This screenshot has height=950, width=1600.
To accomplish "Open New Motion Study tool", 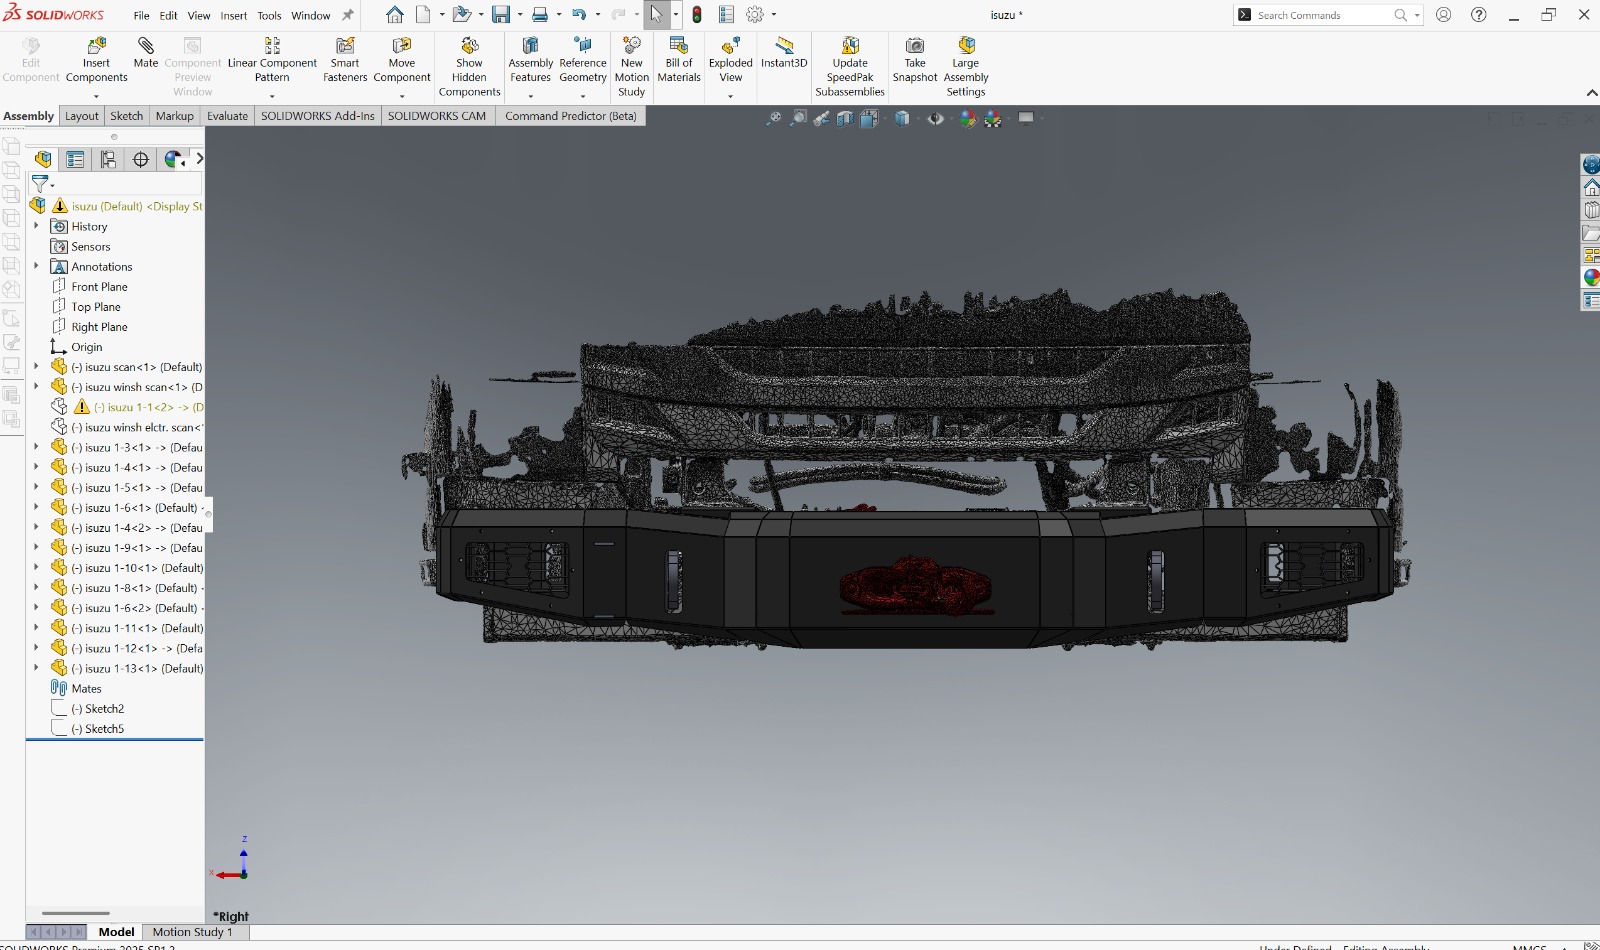I will 632,47.
